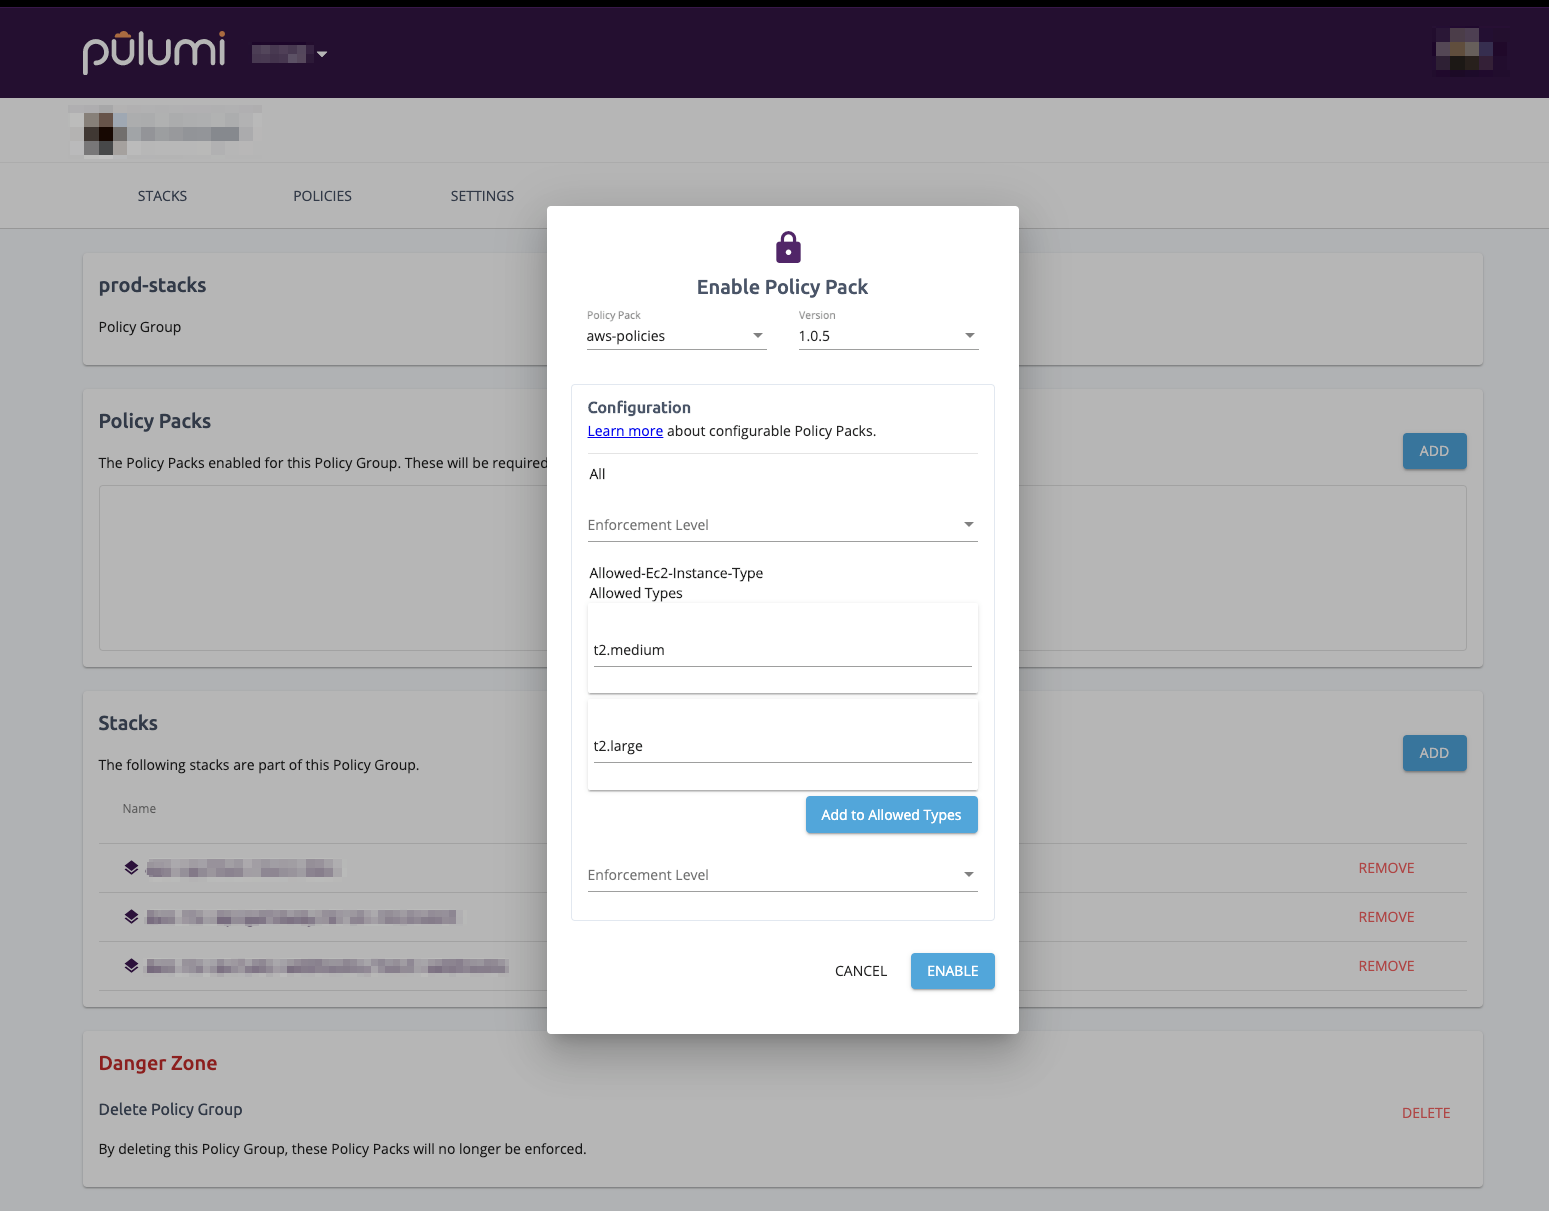Click the purple lock icon in dialog
This screenshot has width=1549, height=1211.
click(x=788, y=247)
